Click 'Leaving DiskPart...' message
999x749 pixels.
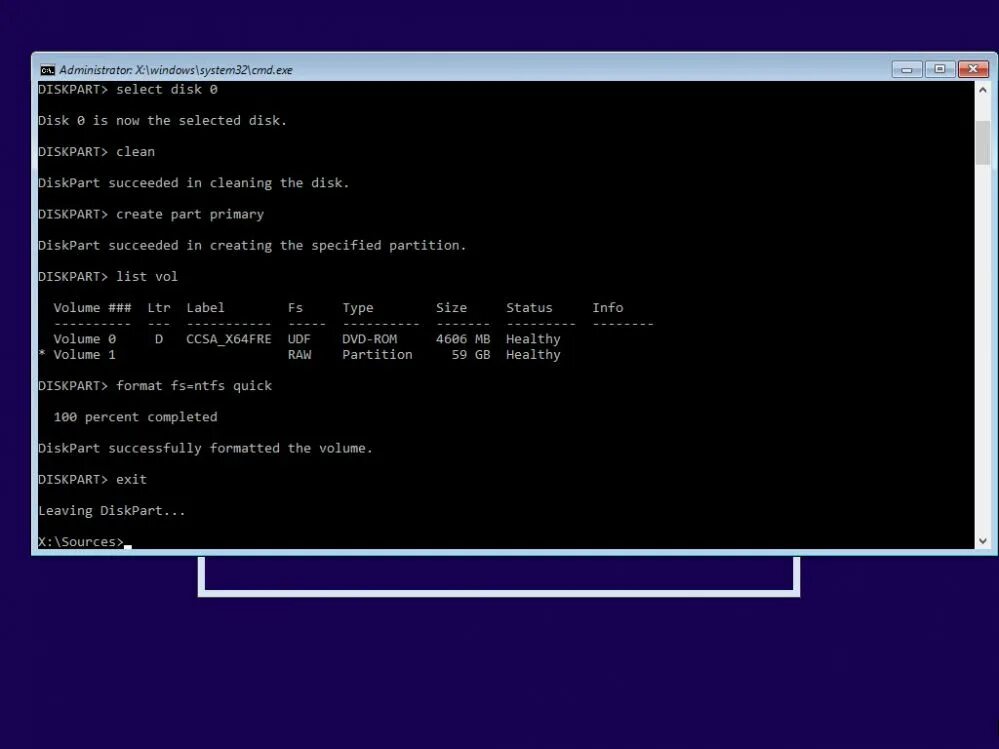coord(111,510)
